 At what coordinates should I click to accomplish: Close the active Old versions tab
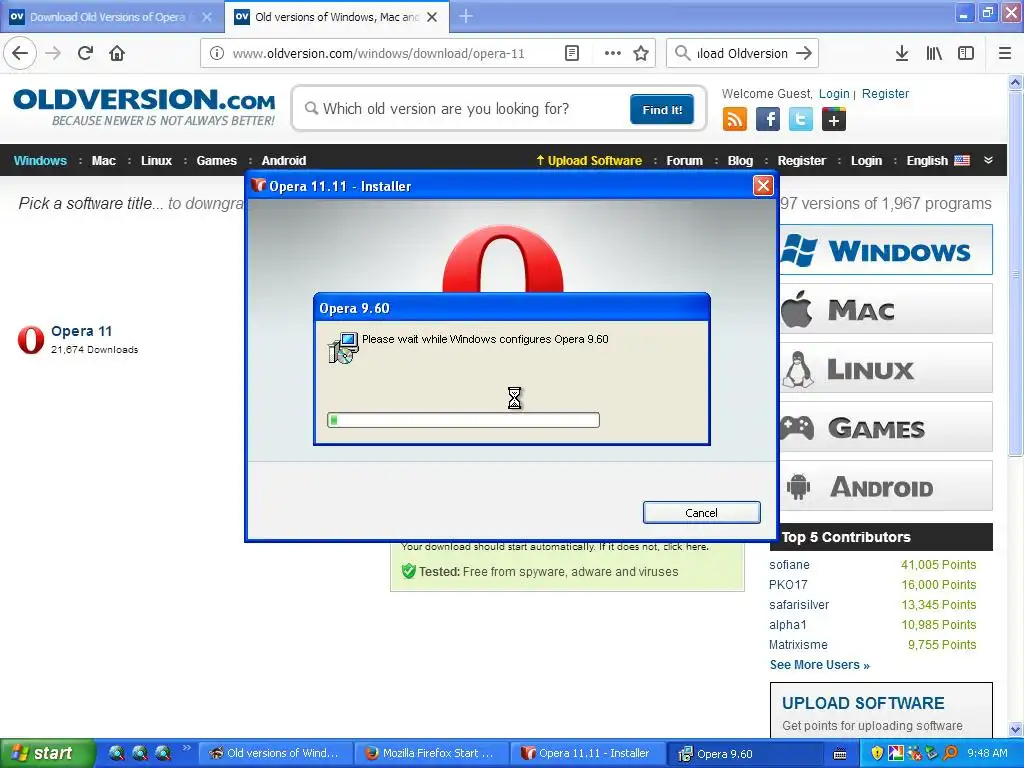click(x=432, y=17)
